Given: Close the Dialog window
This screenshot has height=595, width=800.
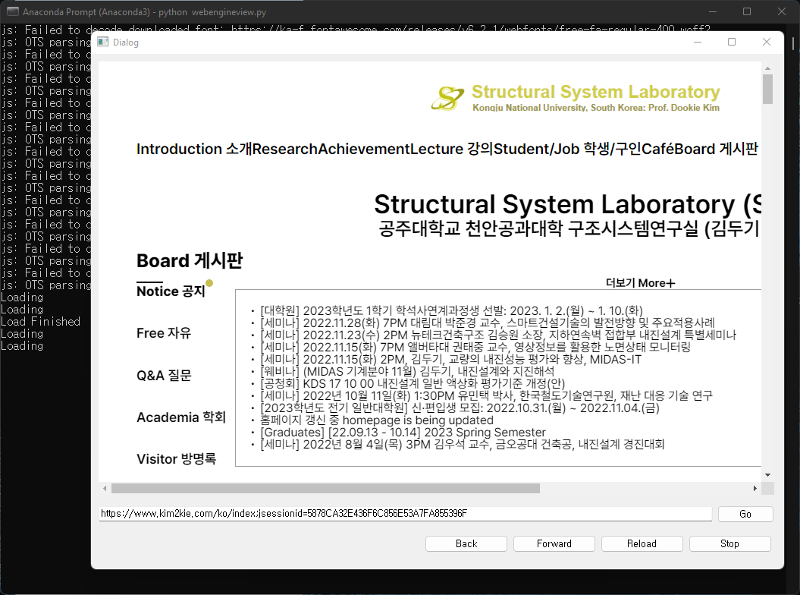Looking at the screenshot, I should coord(766,42).
